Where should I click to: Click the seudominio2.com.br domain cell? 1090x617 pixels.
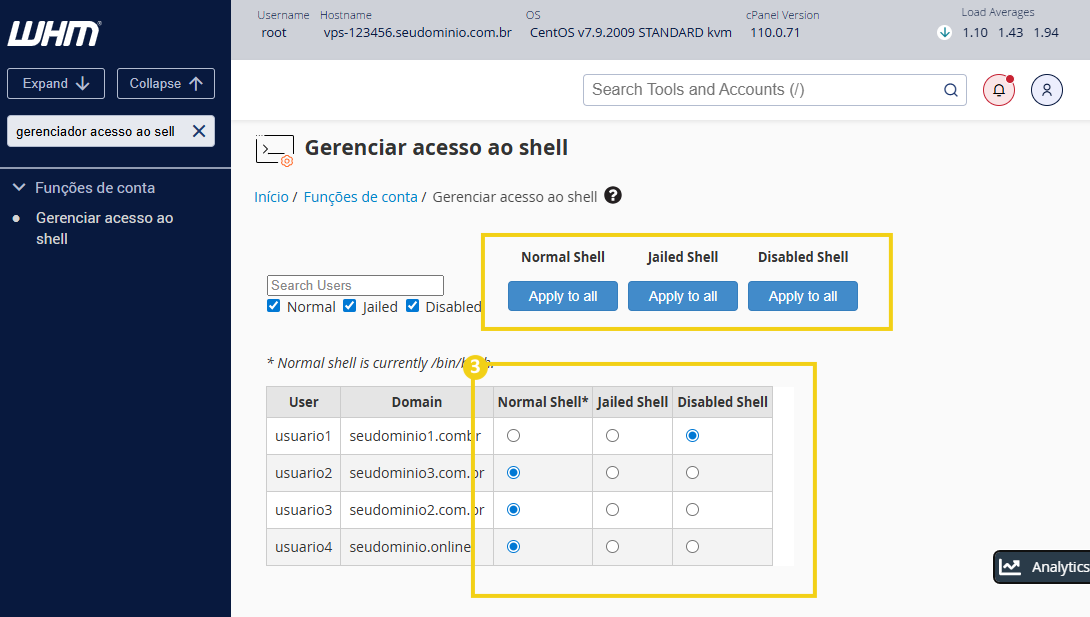coord(416,509)
